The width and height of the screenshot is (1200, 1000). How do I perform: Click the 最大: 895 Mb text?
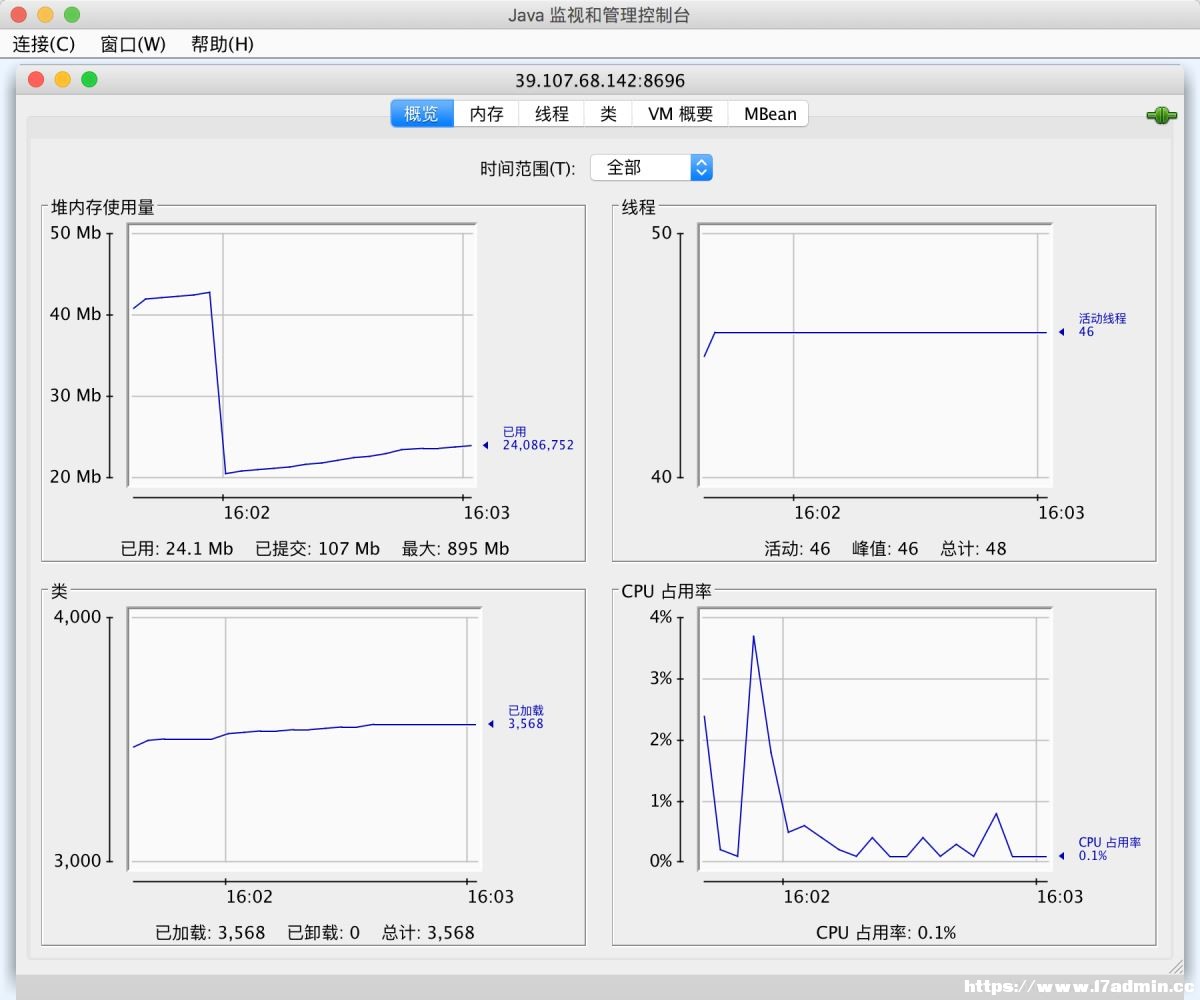(x=456, y=548)
